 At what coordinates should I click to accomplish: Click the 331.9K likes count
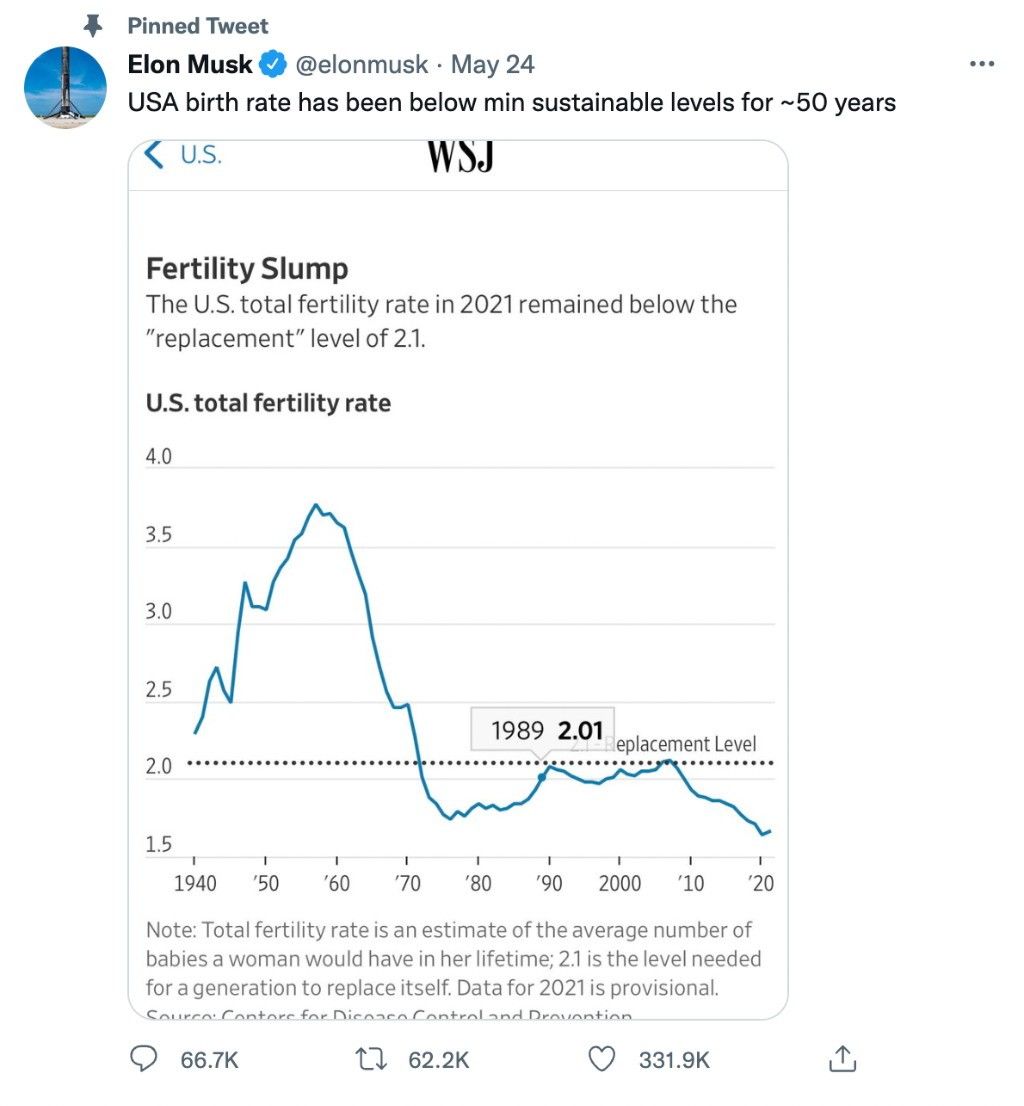pos(674,1060)
